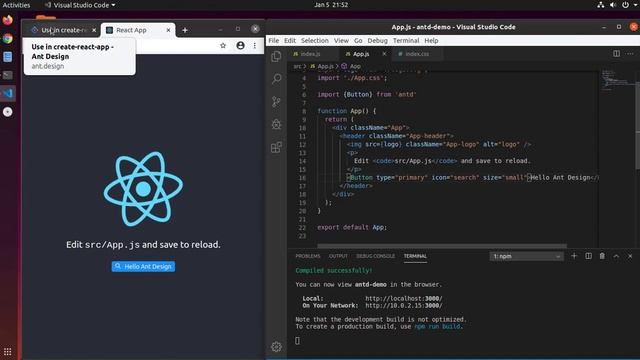640x360 pixels.
Task: Open Chrome from the Ubuntu dock
Action: (x=8, y=38)
